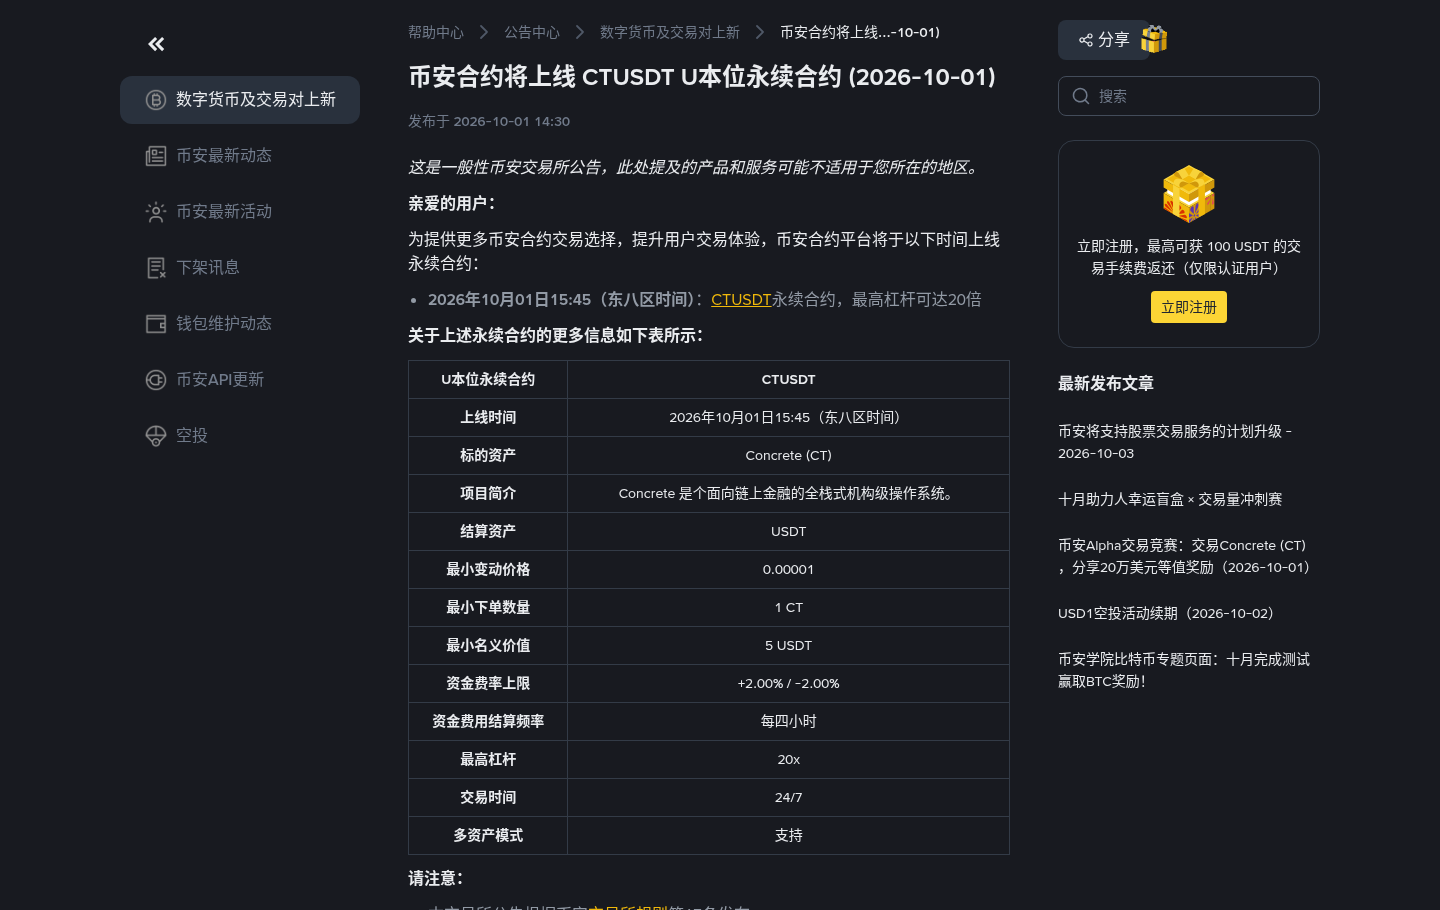Viewport: 1440px width, 910px height.
Task: Open 空投 sidebar category
Action: tap(240, 436)
